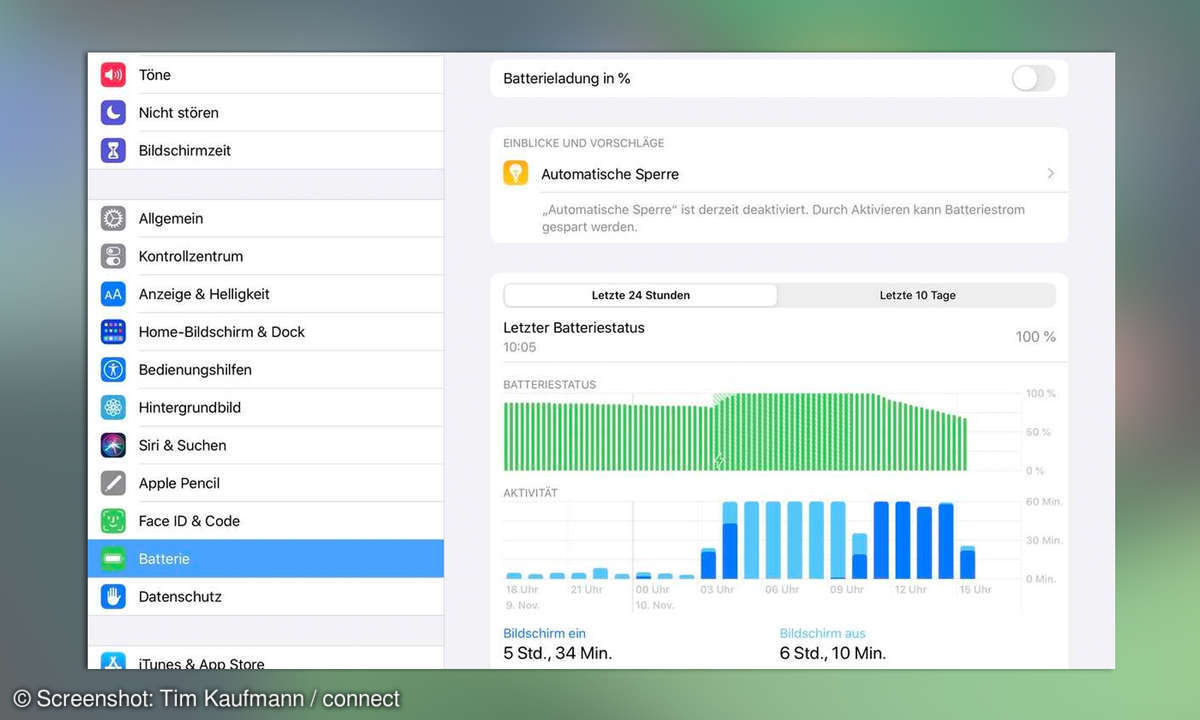
Task: Open the Automatische Sperre suggestion
Action: point(779,174)
